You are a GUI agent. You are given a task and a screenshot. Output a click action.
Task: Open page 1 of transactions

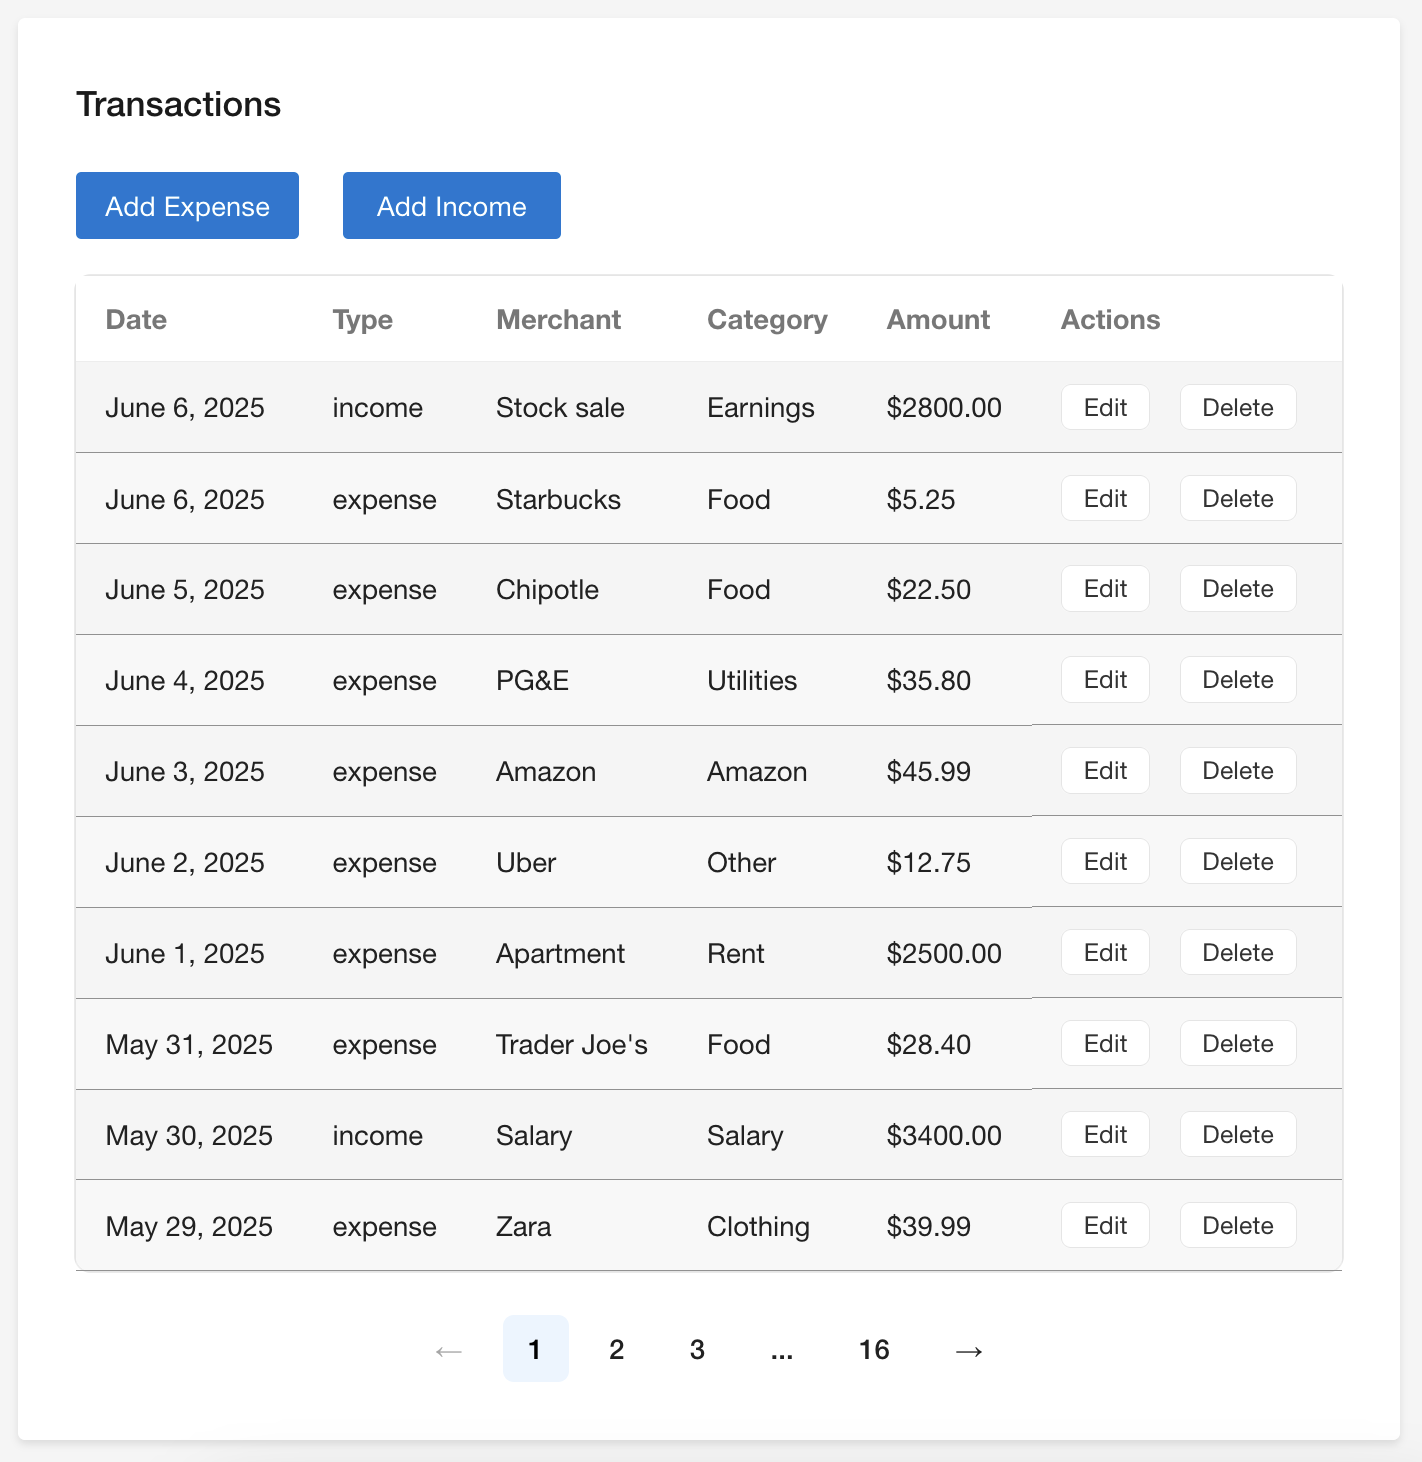click(535, 1349)
